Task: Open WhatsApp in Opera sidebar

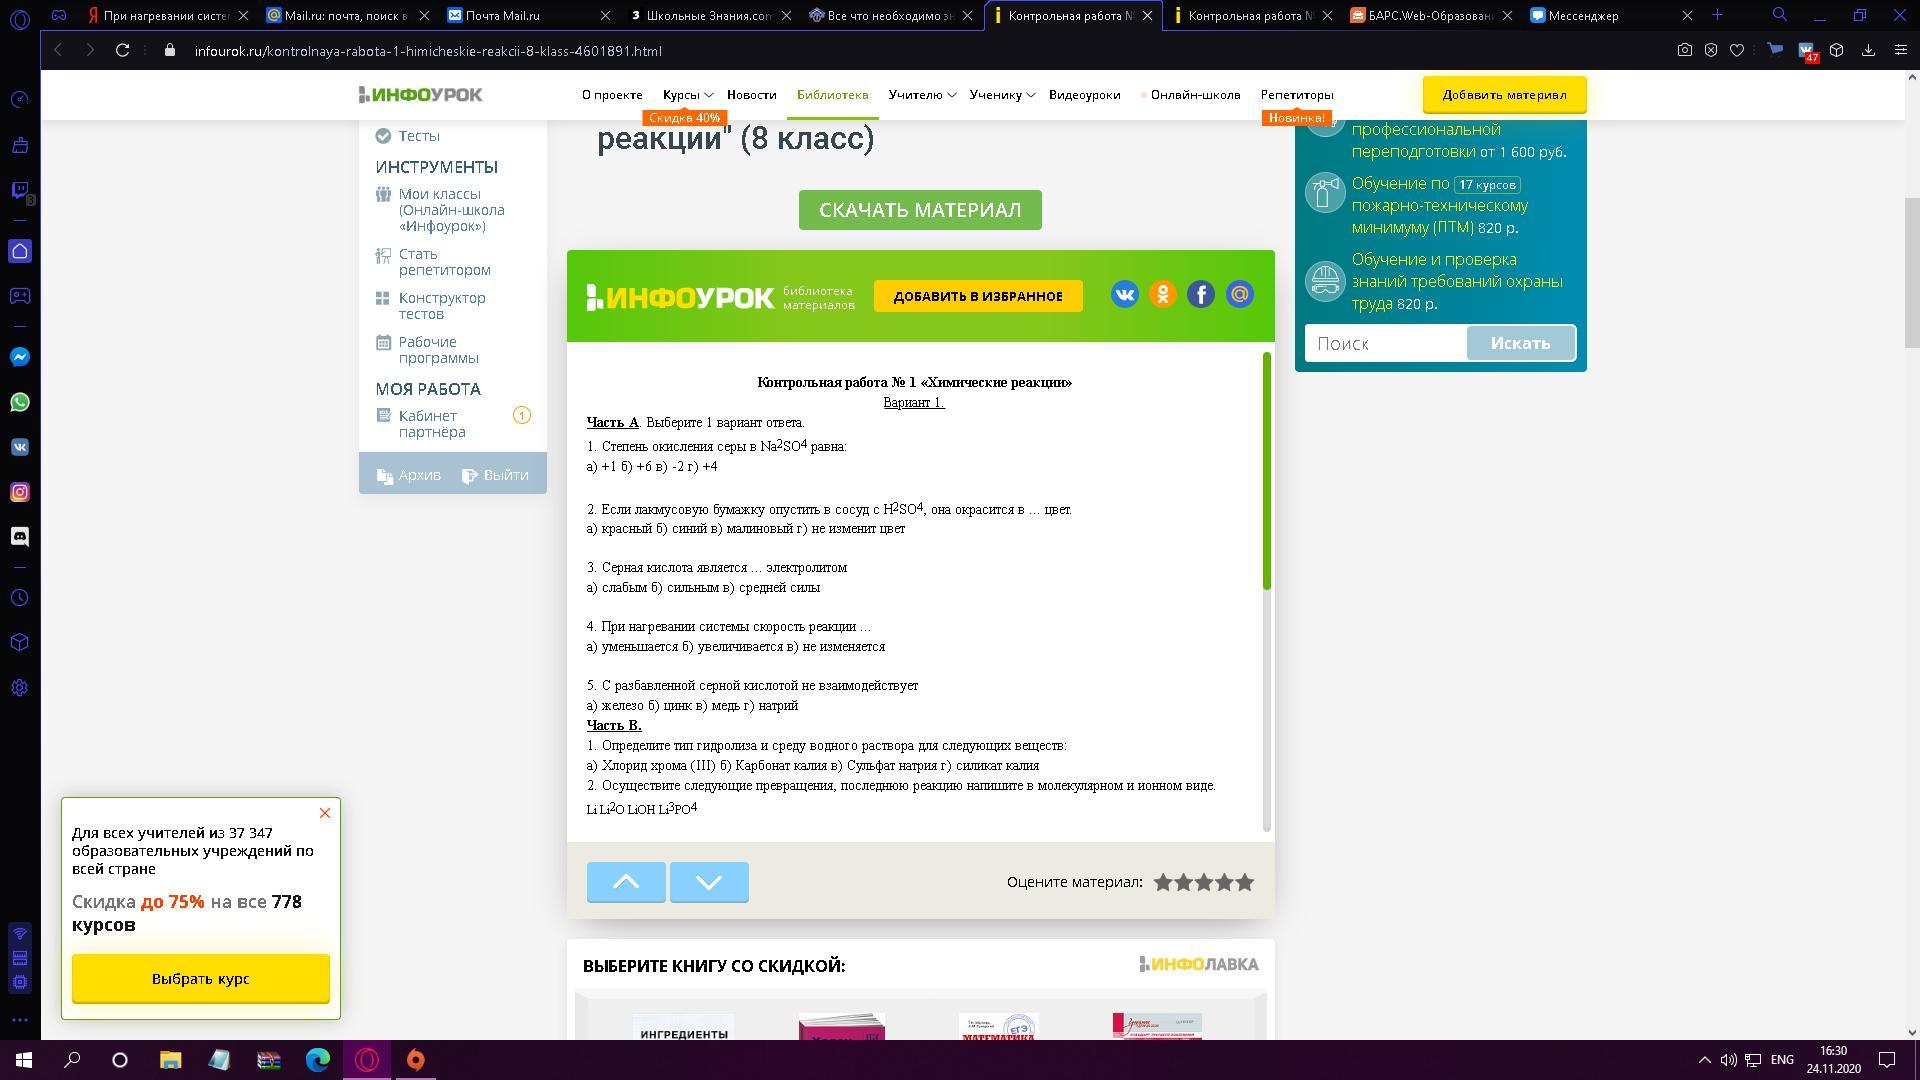Action: pyautogui.click(x=20, y=402)
